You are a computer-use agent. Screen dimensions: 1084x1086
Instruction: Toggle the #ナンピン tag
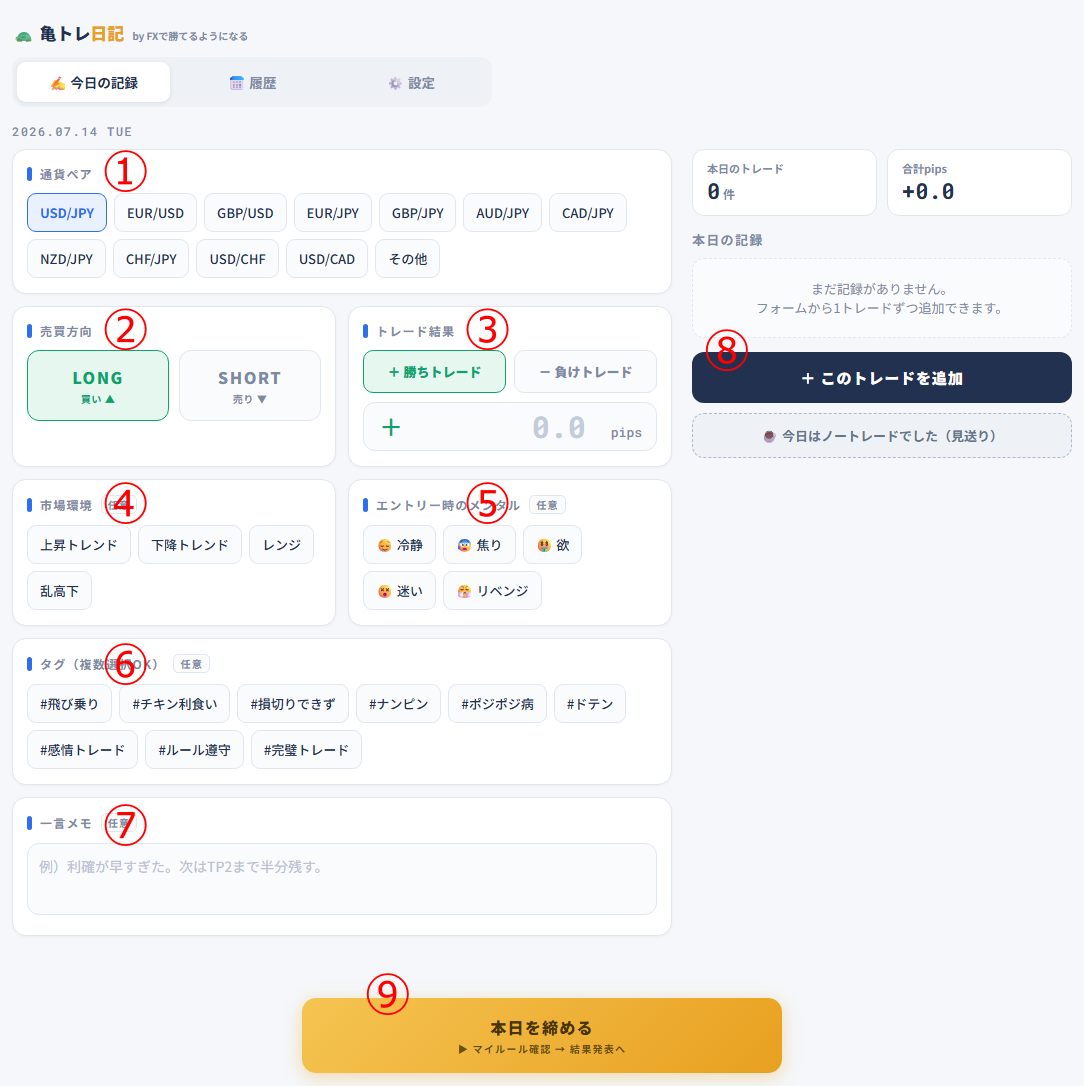398,704
